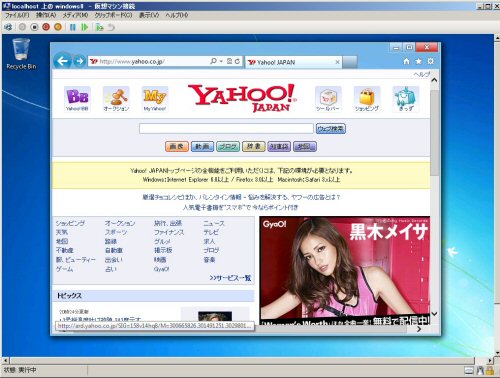The image size is (500, 378).
Task: Click the ウェブ検索 search button
Action: 331,128
